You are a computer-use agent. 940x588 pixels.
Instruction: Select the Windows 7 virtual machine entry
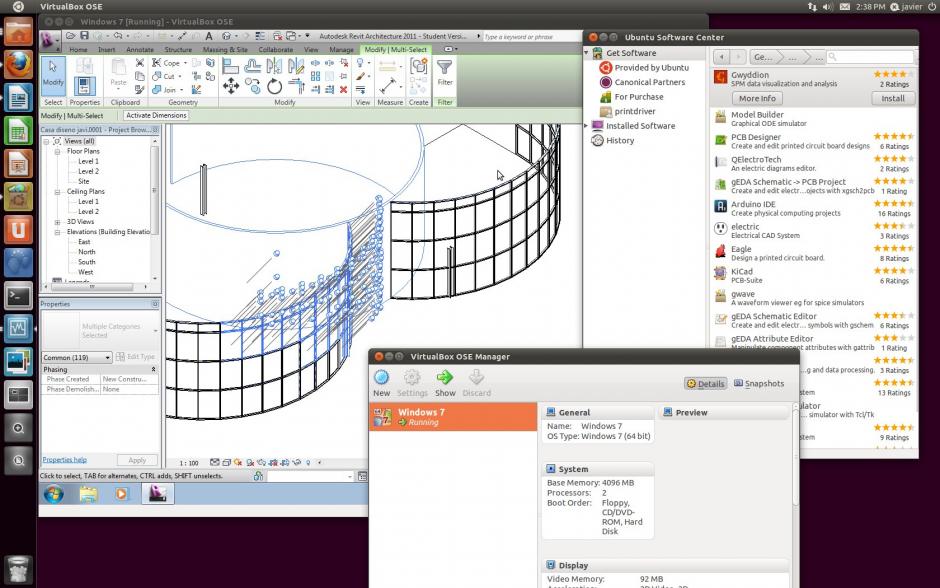453,417
